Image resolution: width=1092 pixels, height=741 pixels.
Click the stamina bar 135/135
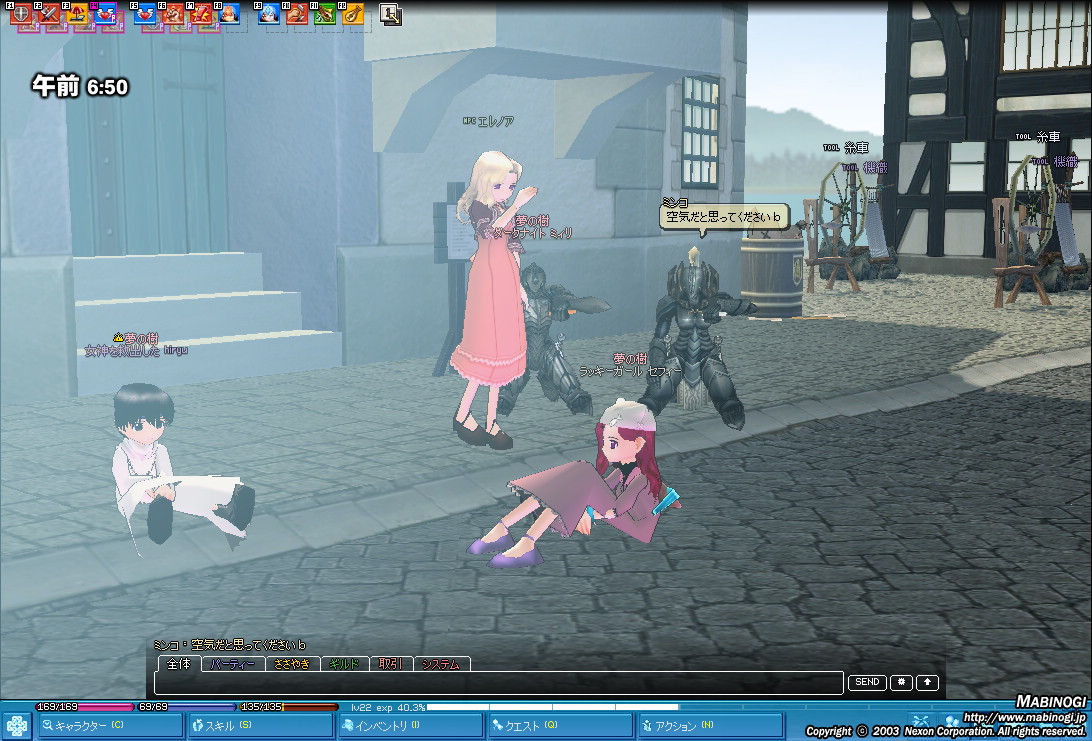(288, 707)
